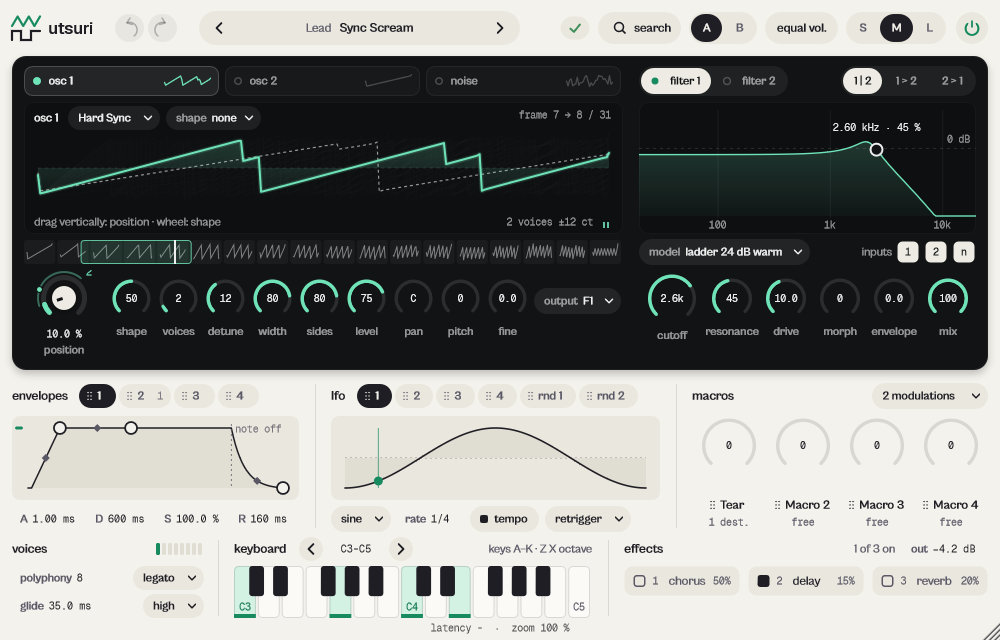Select parallel filter routing 1|2
Screen dimensions: 1000x640
click(863, 81)
